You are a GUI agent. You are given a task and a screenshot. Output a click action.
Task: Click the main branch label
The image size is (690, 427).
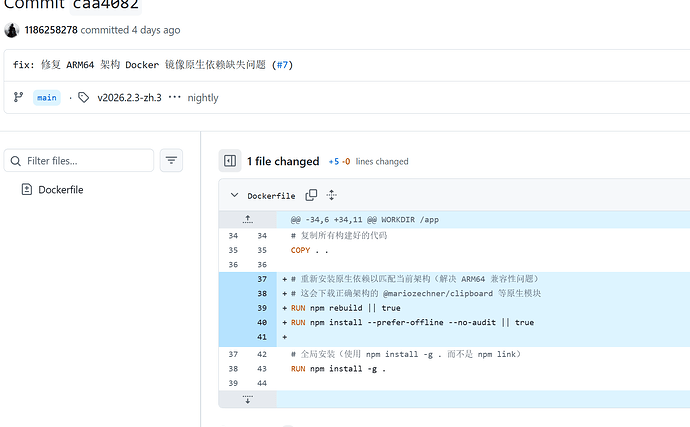pyautogui.click(x=47, y=98)
